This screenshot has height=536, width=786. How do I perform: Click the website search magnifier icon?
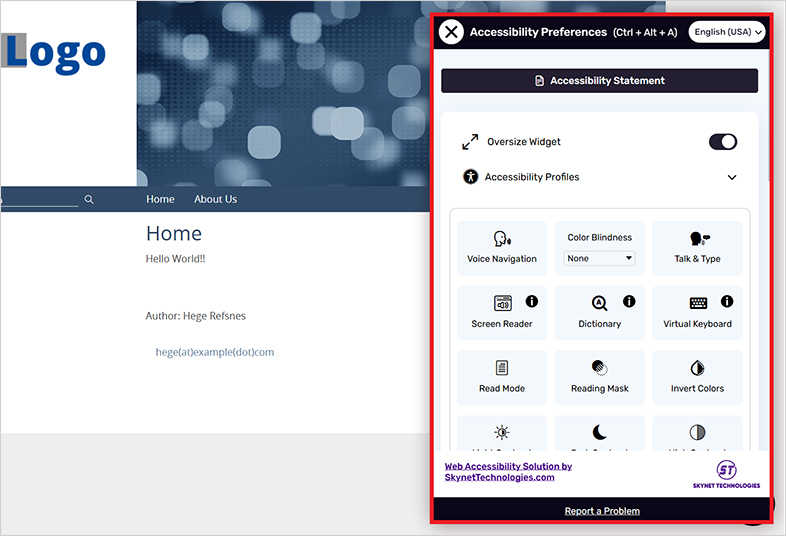(x=89, y=200)
